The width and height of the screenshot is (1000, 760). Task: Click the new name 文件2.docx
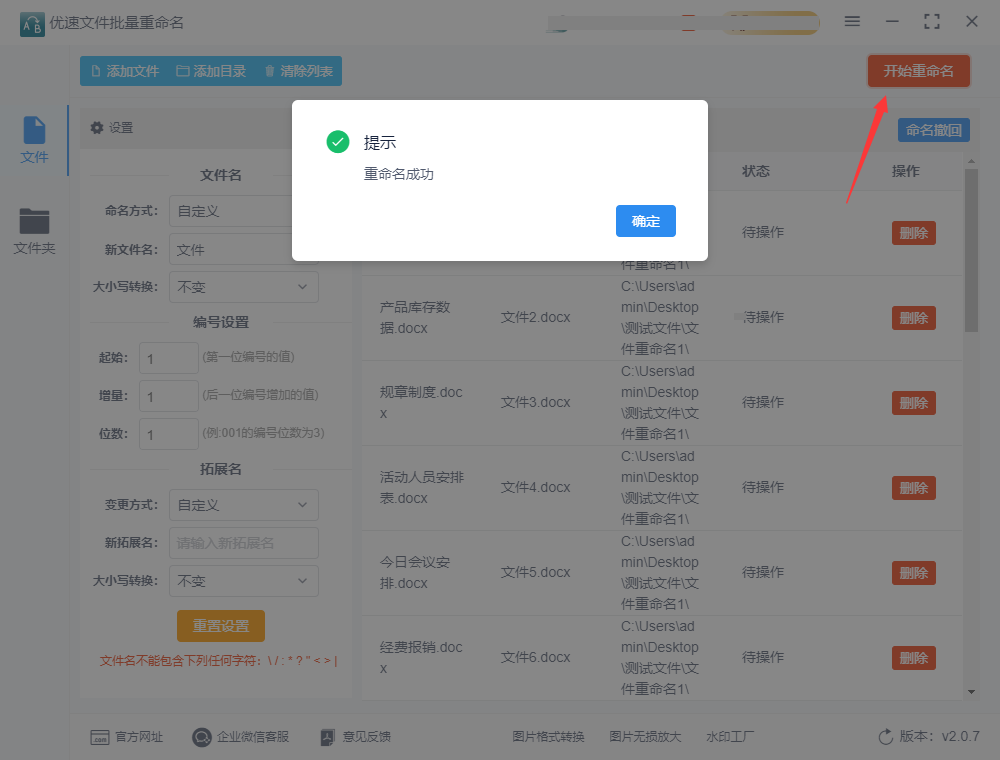[535, 317]
